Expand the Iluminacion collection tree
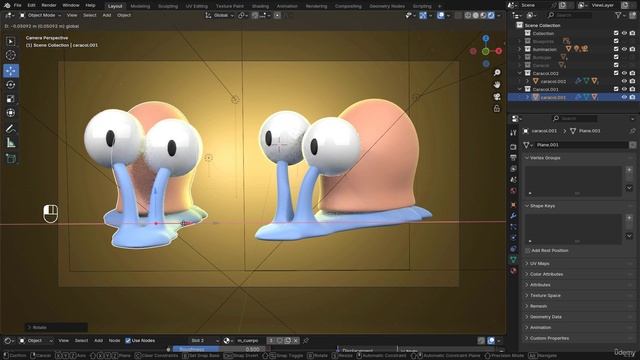 coord(520,49)
